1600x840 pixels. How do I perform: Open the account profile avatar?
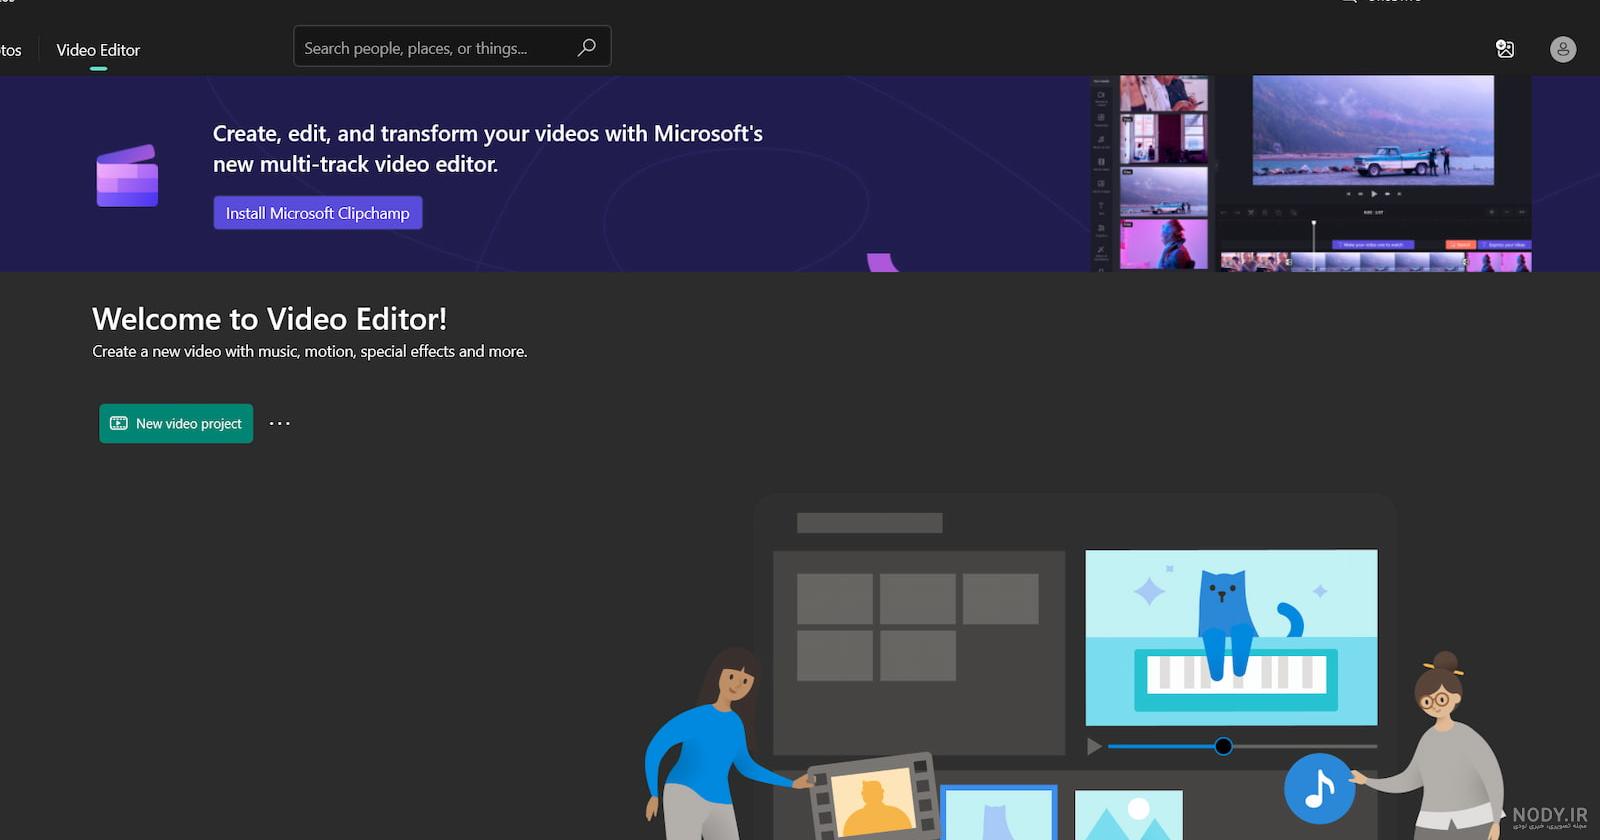point(1562,49)
